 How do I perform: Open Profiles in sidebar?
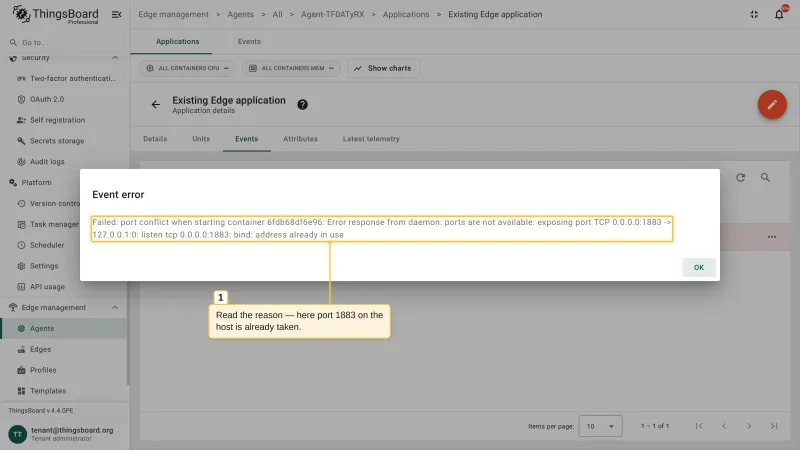[64, 370]
